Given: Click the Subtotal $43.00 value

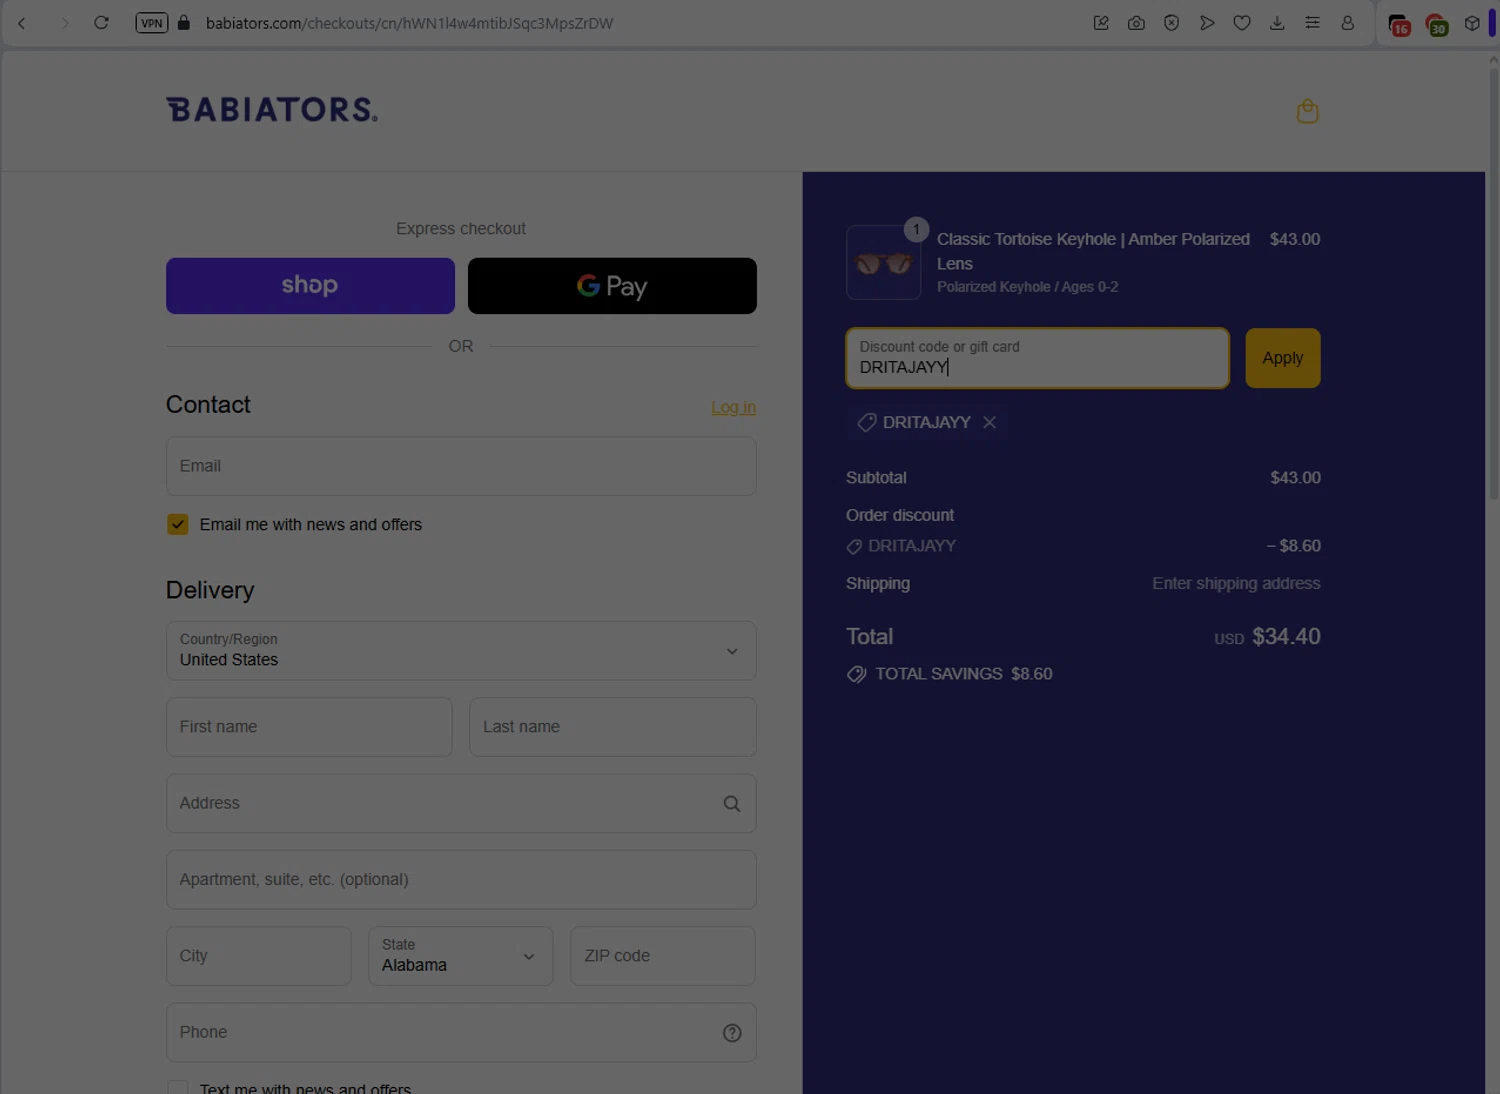Looking at the screenshot, I should tap(1295, 478).
